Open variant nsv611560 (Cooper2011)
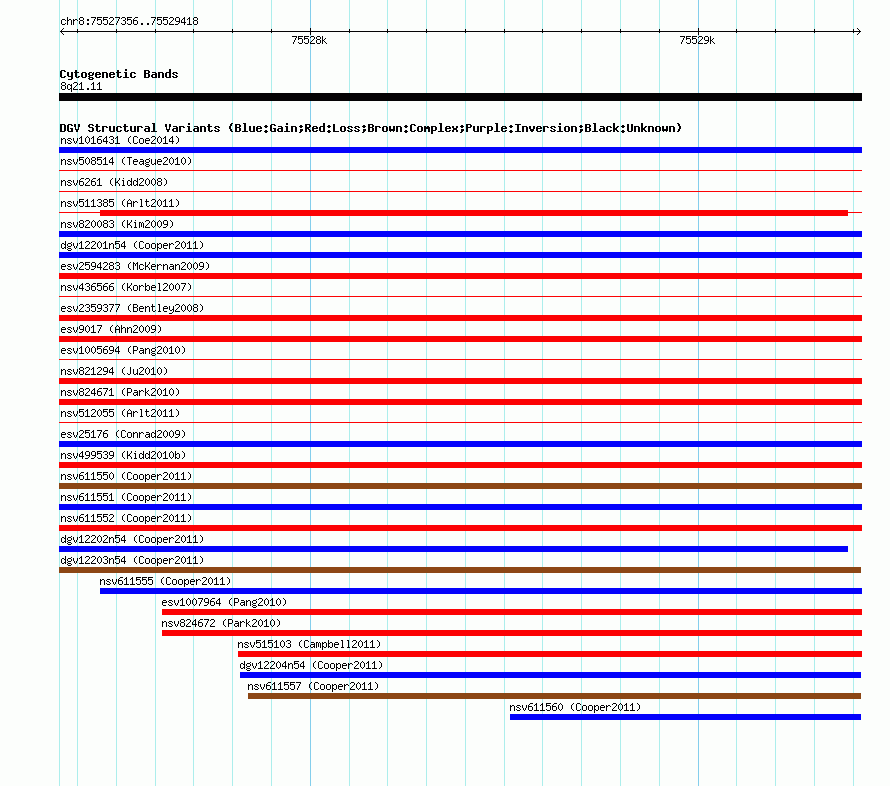This screenshot has width=890, height=786. pyautogui.click(x=575, y=707)
